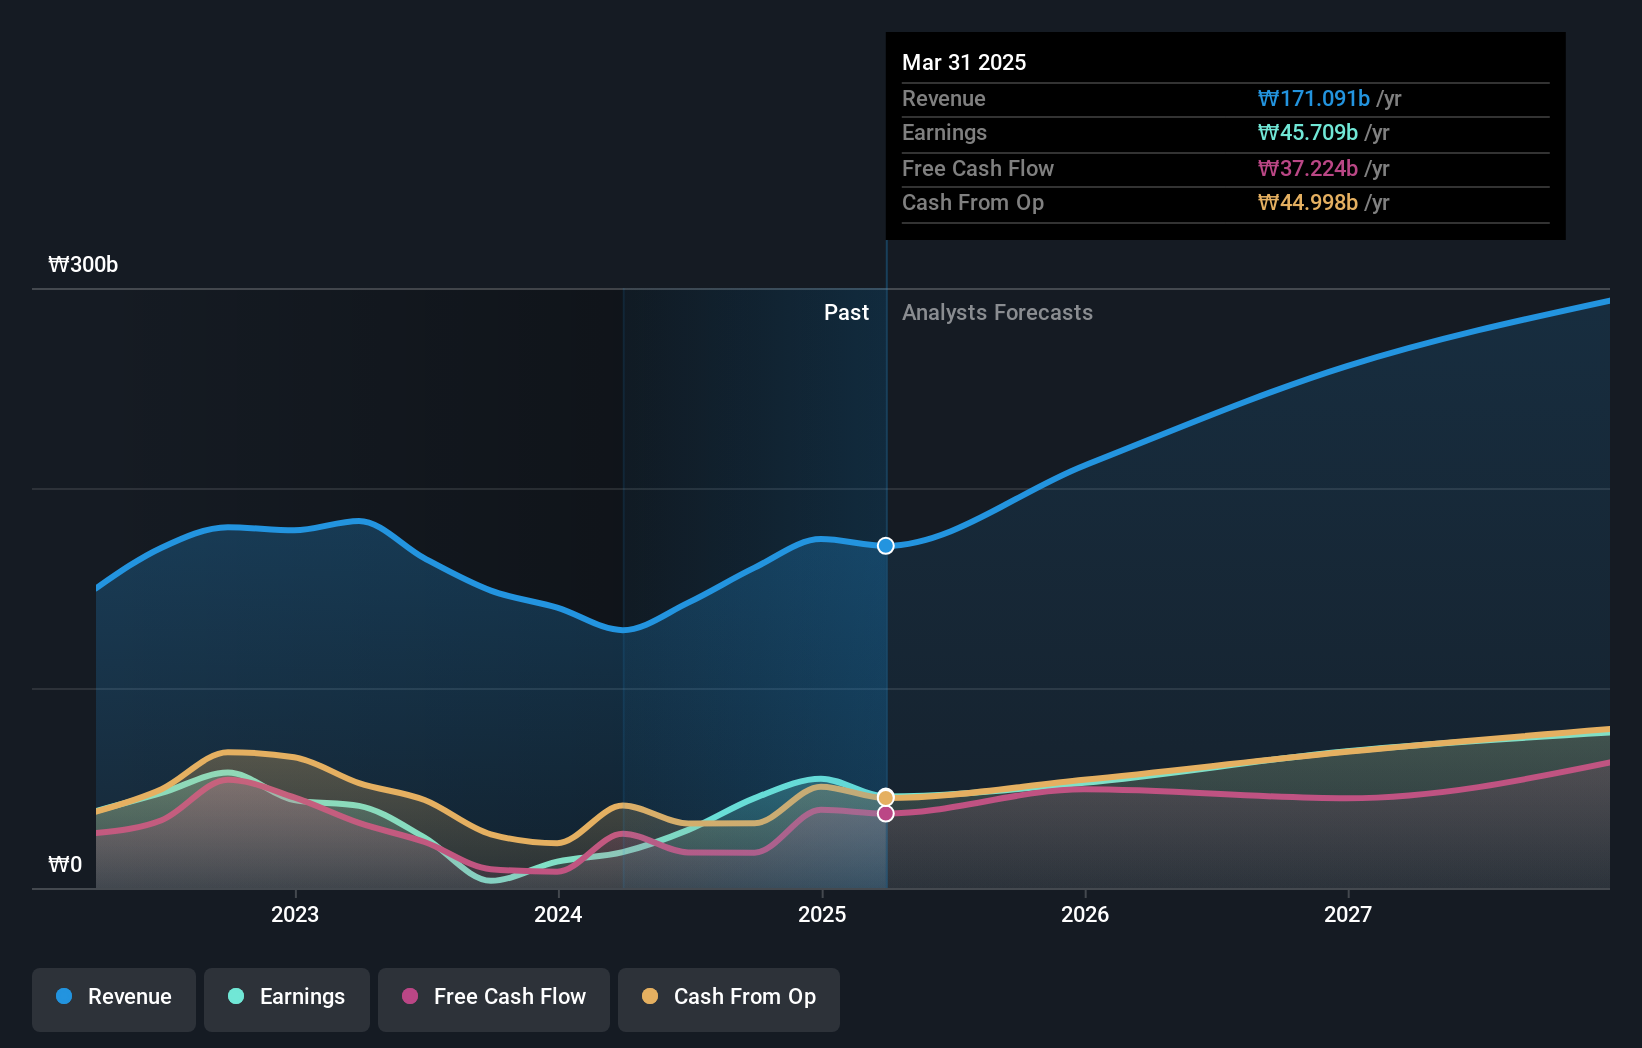The image size is (1642, 1048).
Task: Switch to the Past section label
Action: click(847, 312)
